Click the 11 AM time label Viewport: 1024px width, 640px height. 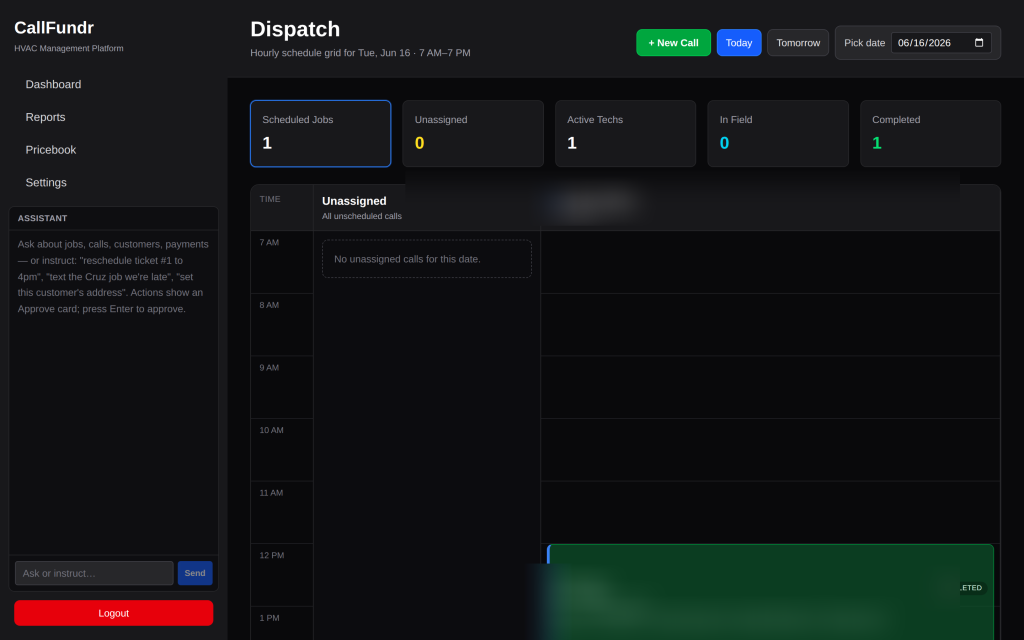271,493
